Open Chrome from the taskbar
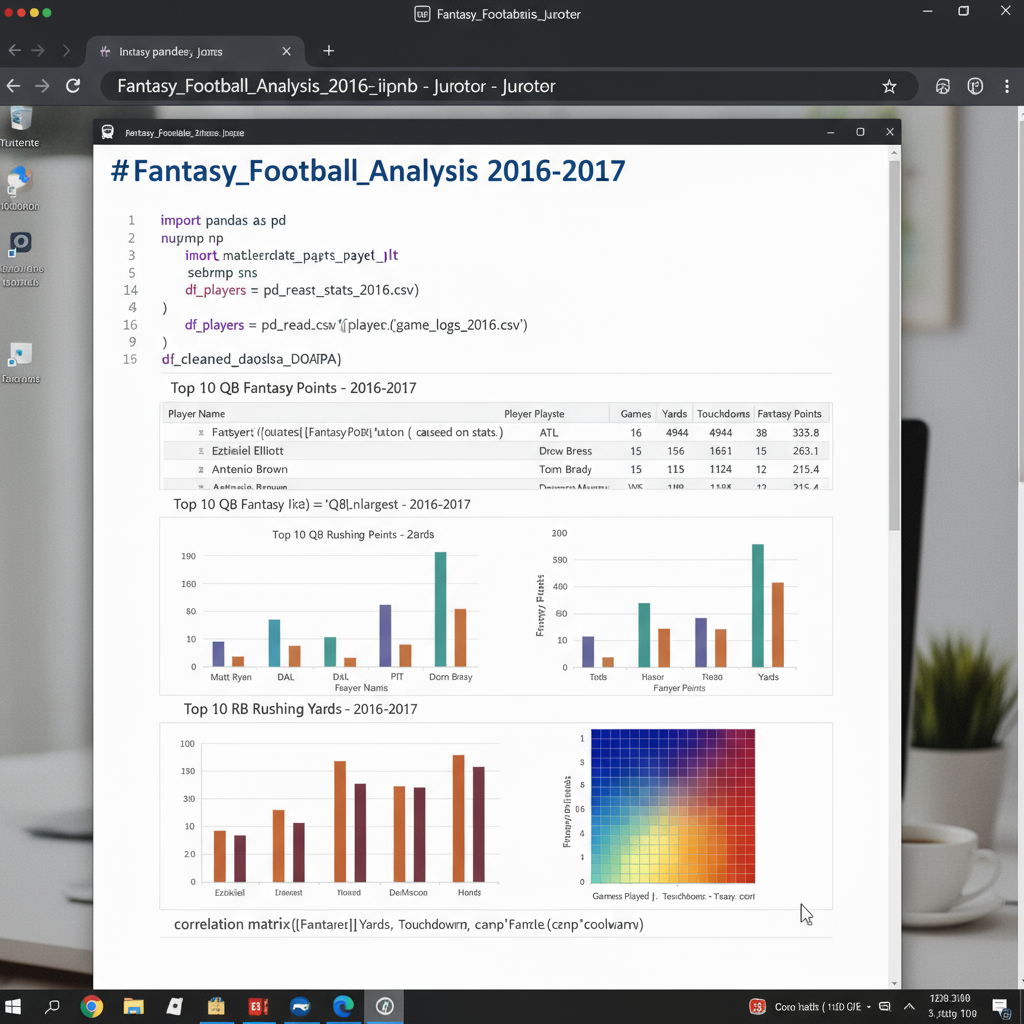Viewport: 1024px width, 1024px height. [92, 1006]
